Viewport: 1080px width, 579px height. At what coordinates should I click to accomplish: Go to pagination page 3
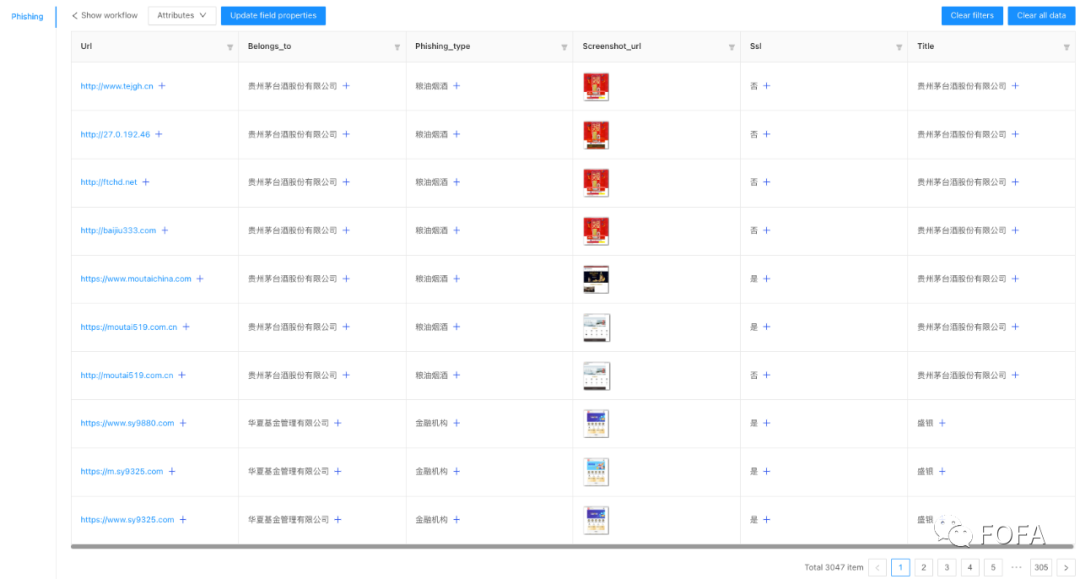click(x=946, y=567)
